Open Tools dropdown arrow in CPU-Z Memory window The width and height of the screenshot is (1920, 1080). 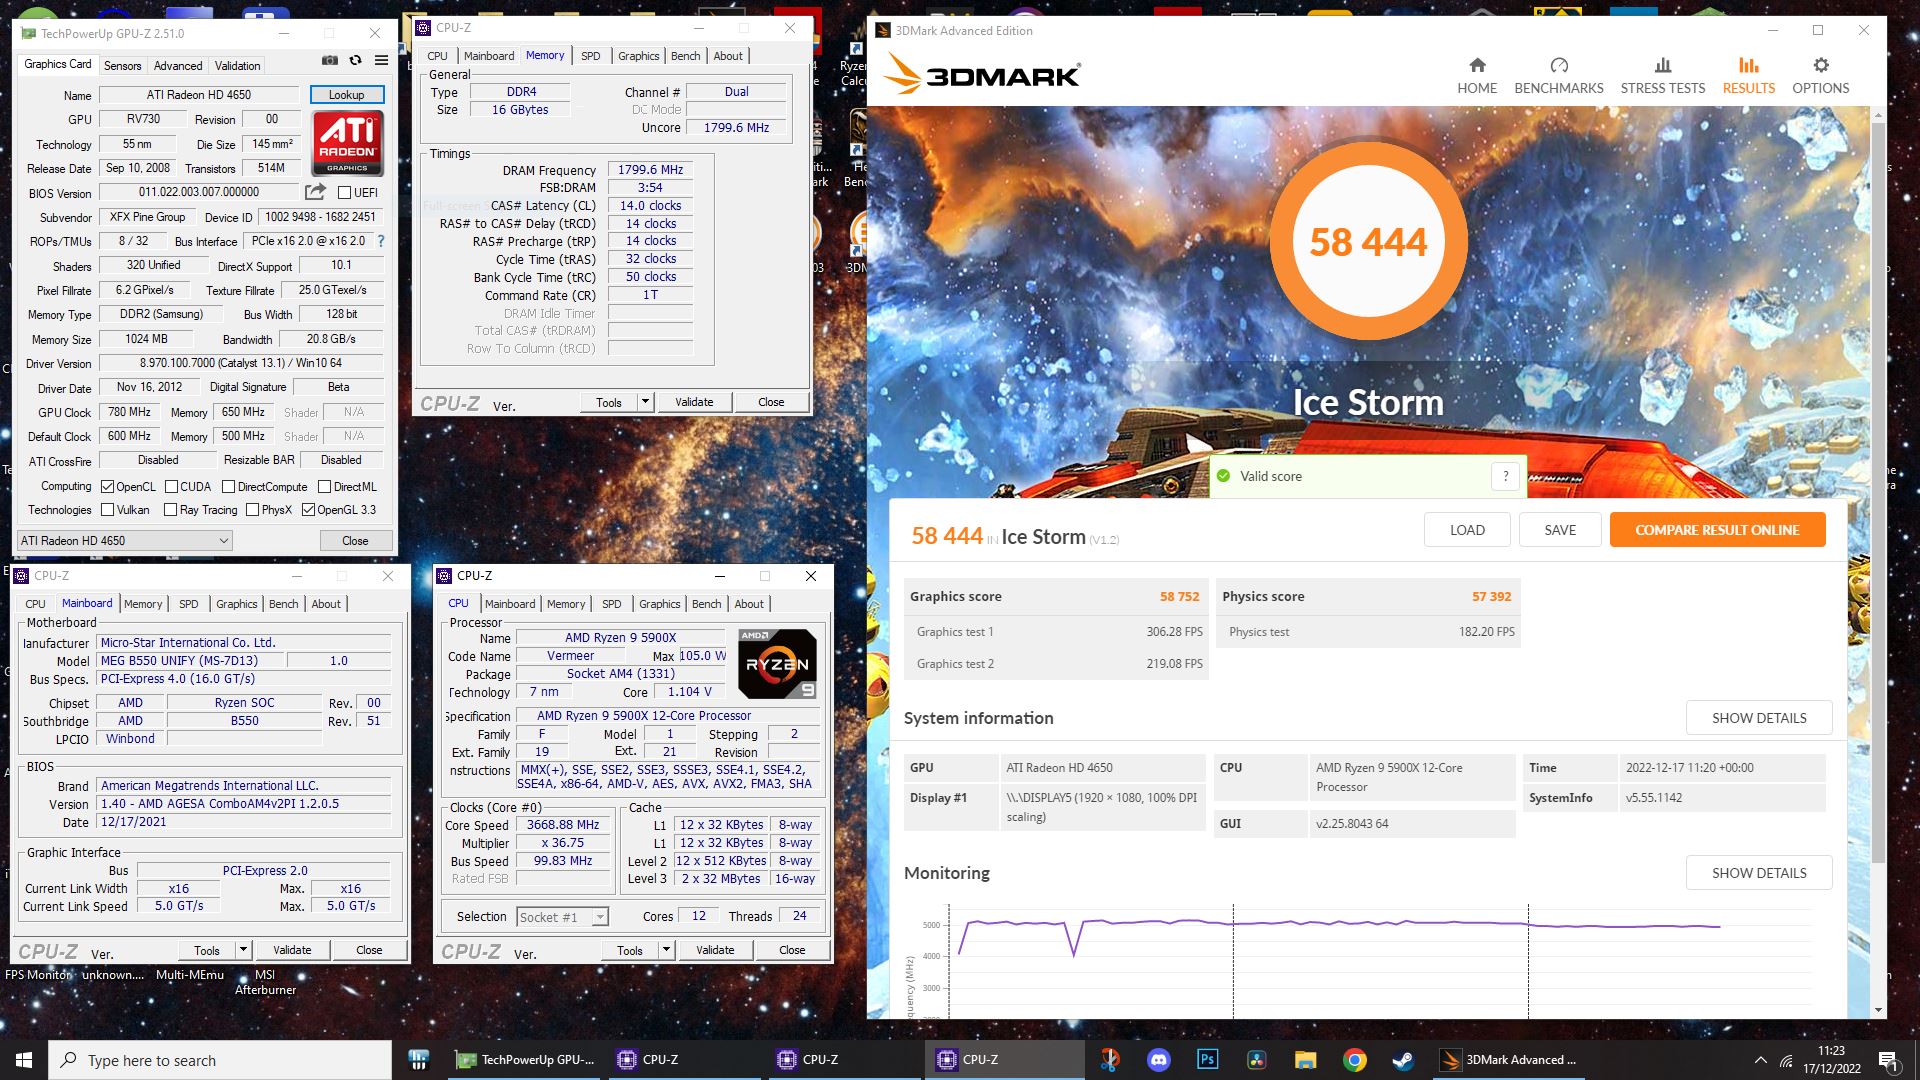click(645, 402)
